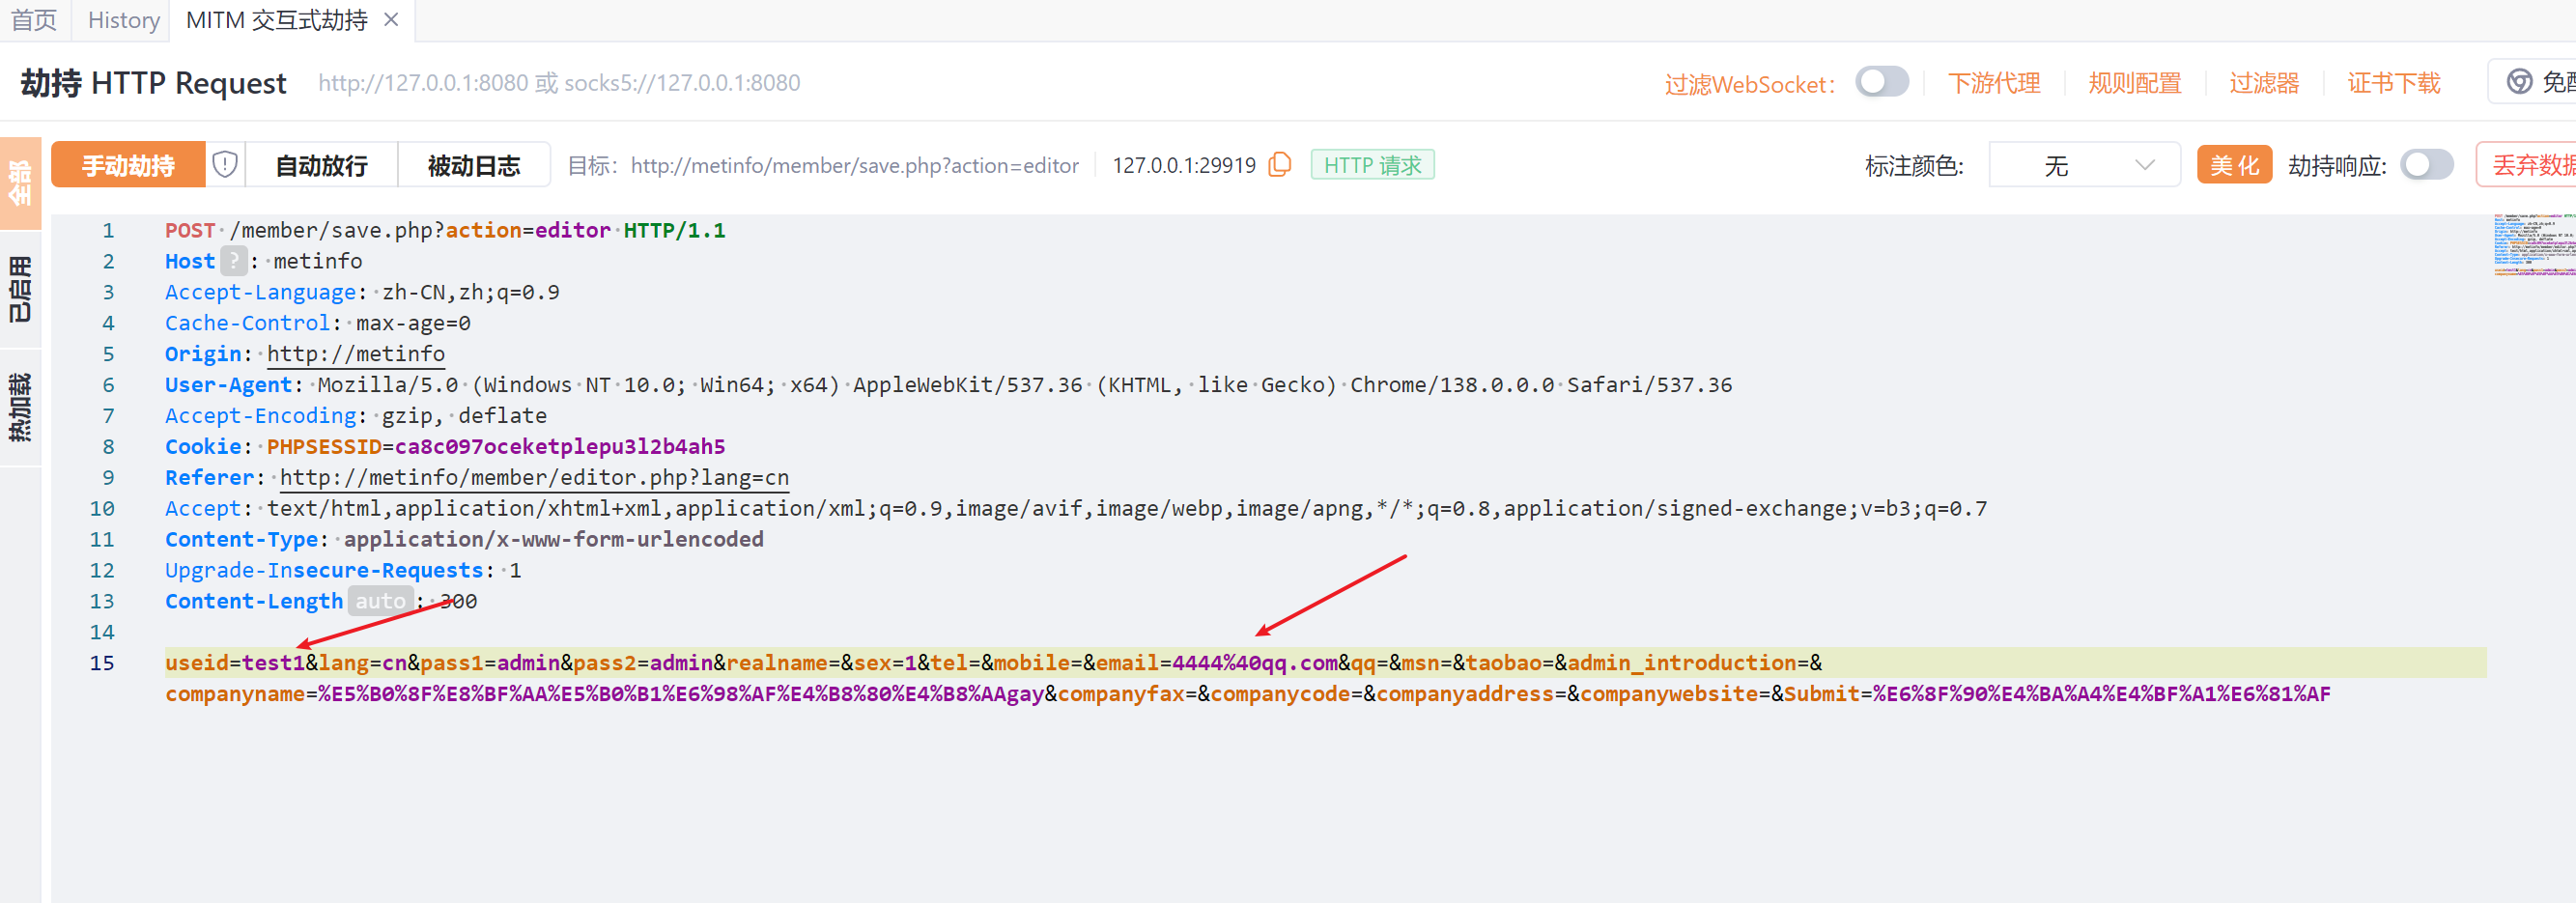Open the 热加载 side panel tab
The height and width of the screenshot is (903, 2576).
click(x=20, y=406)
